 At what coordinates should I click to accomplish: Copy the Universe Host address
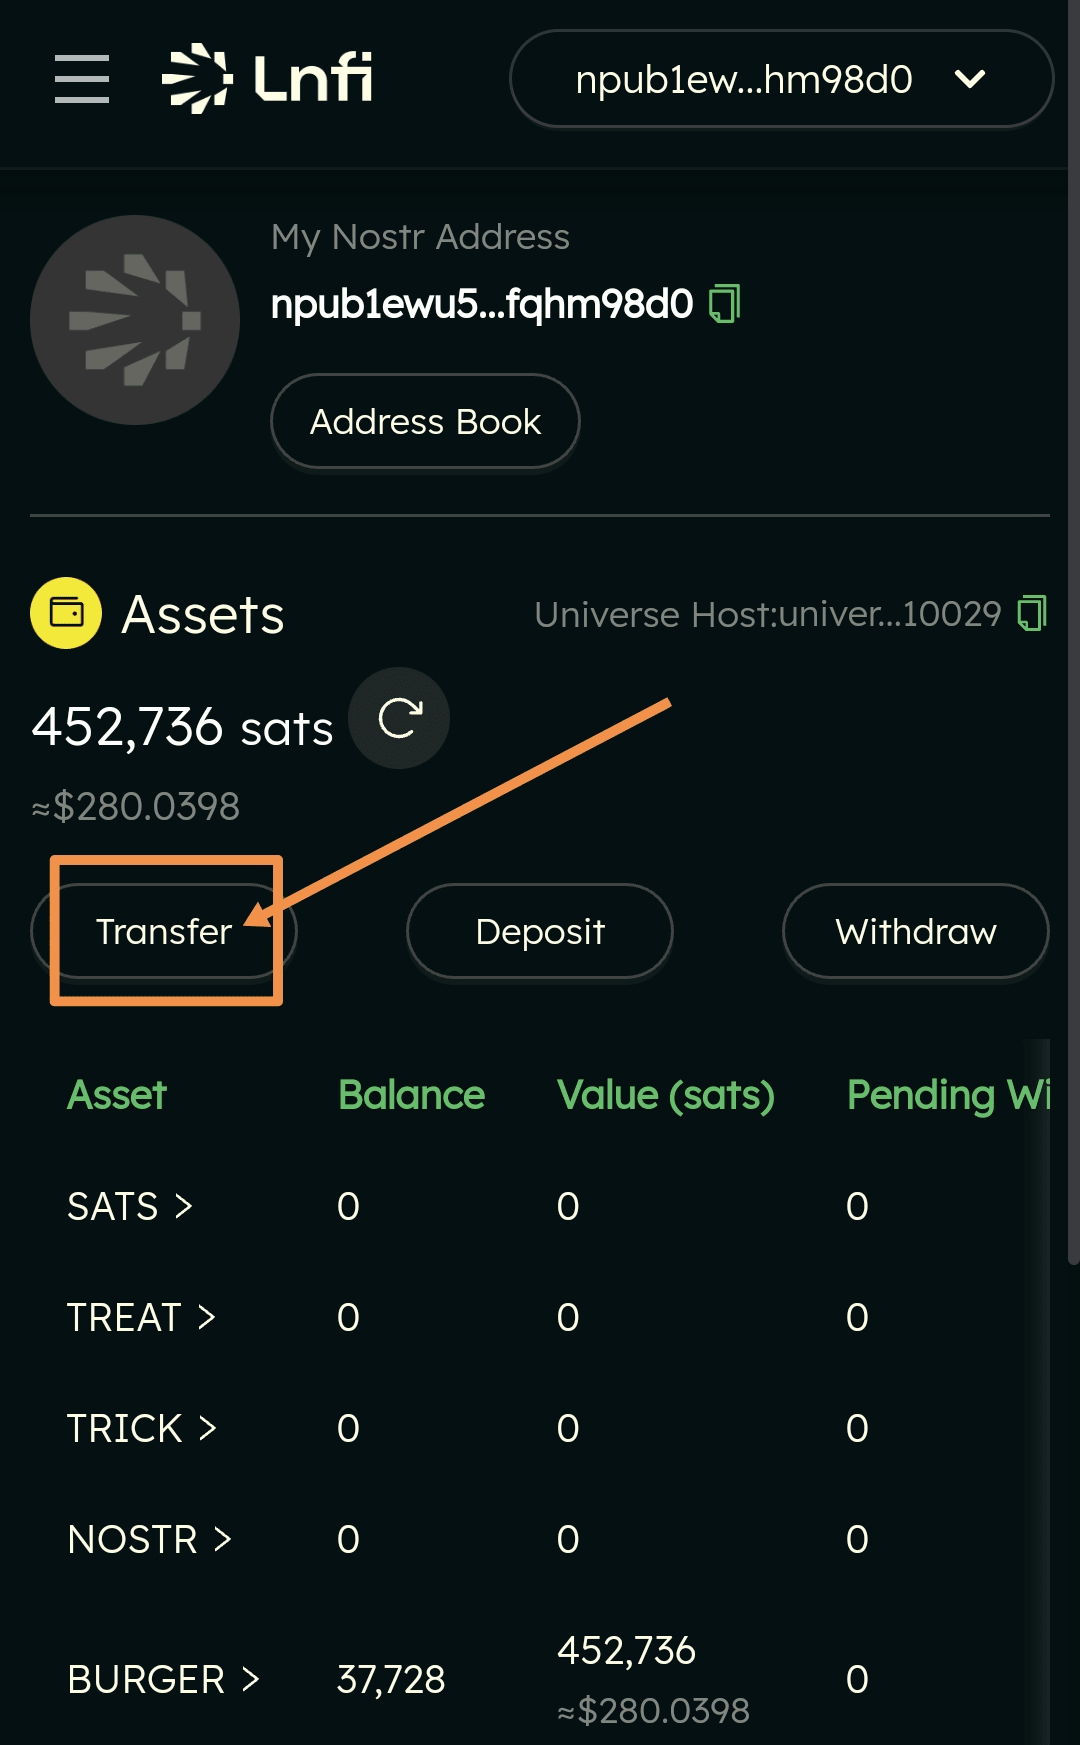[1031, 613]
